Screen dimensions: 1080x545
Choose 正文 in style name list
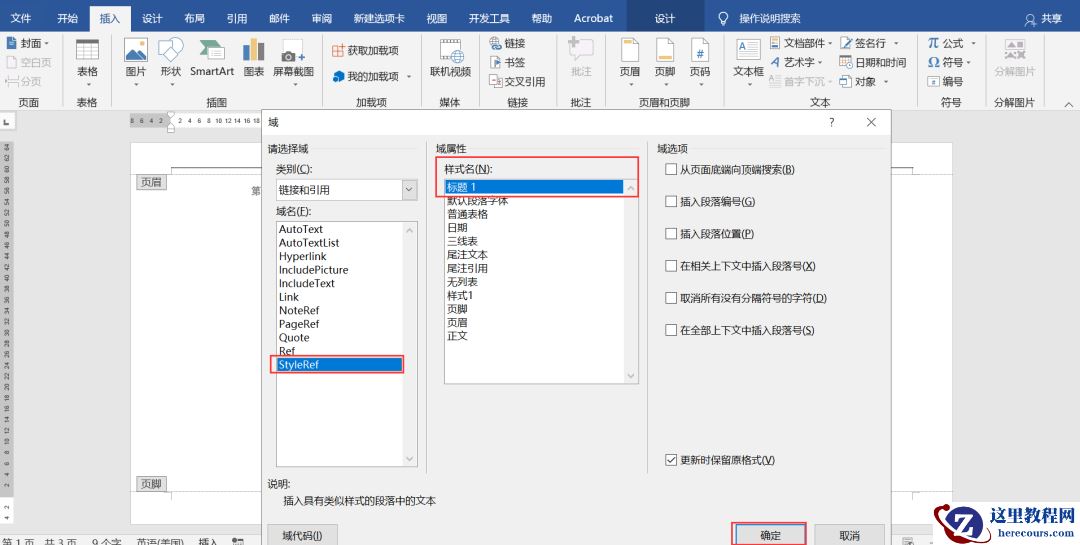click(457, 336)
